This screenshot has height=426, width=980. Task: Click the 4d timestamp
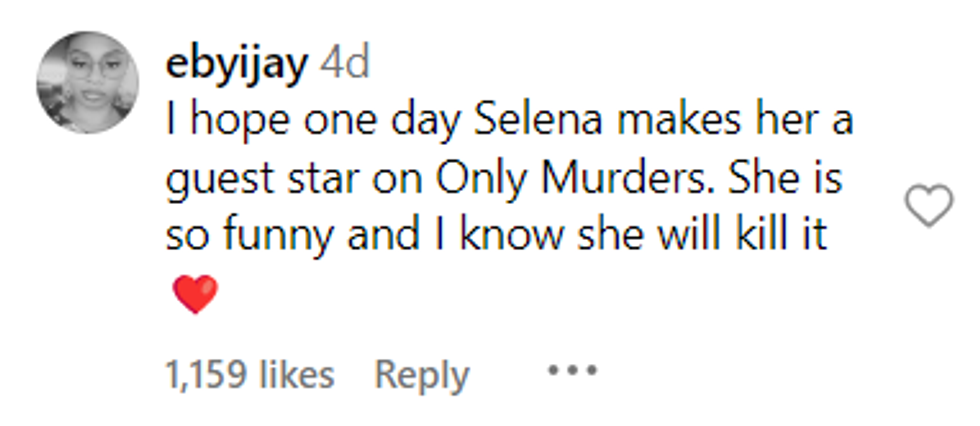[x=345, y=64]
